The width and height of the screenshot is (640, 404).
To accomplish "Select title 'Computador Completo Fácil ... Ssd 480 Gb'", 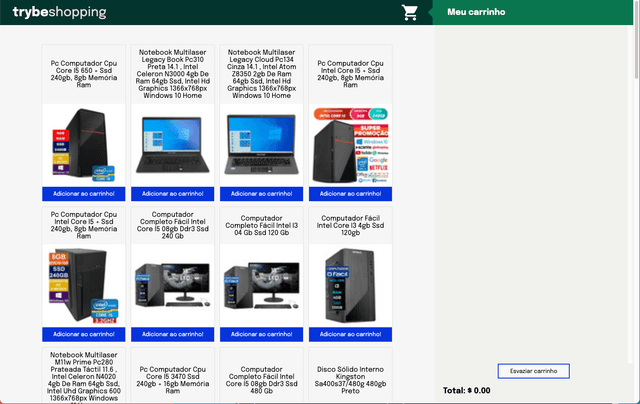I will click(262, 380).
